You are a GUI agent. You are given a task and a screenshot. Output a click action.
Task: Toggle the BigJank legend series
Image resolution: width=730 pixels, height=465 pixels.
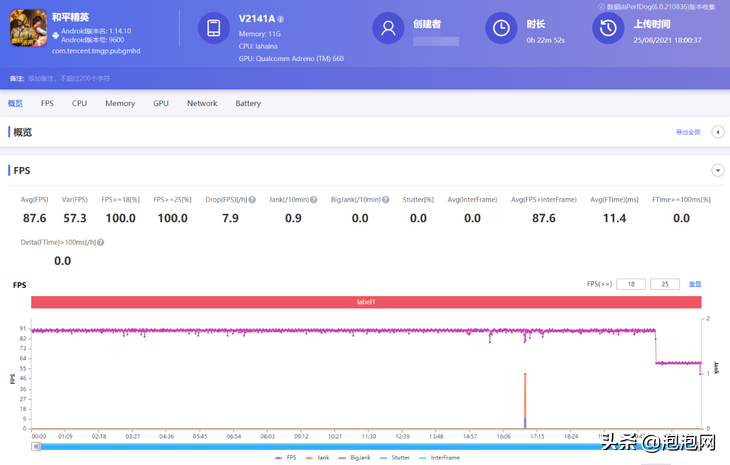tap(354, 458)
